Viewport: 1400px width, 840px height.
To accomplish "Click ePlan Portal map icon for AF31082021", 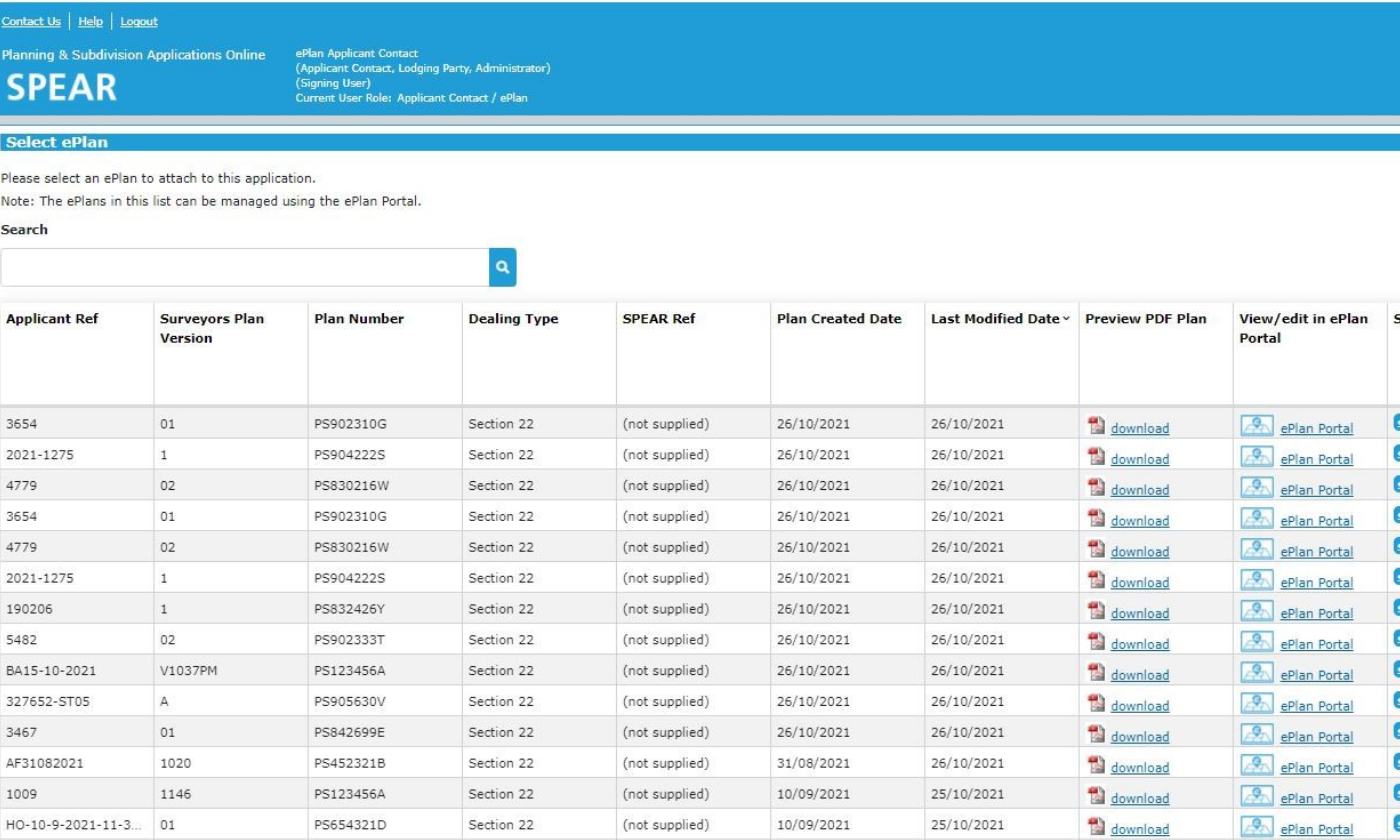I will [x=1257, y=766].
